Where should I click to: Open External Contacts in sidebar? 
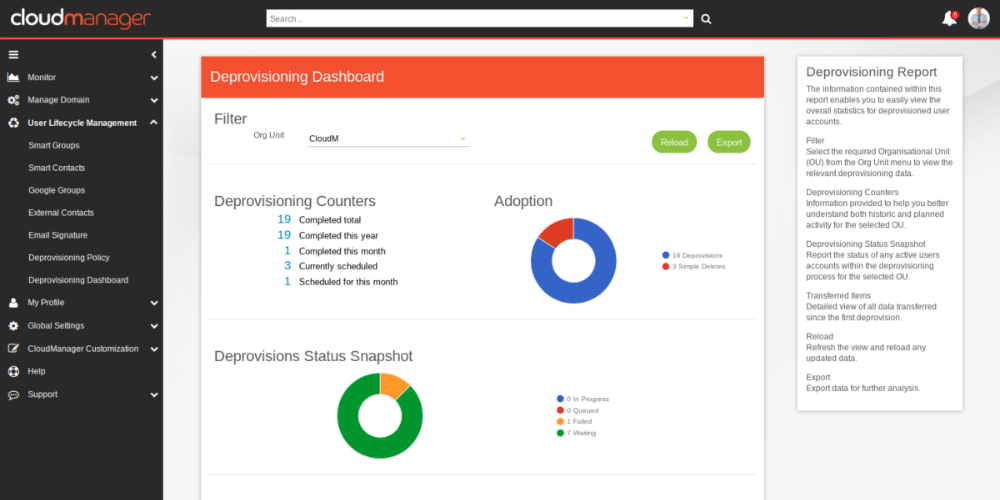point(61,212)
